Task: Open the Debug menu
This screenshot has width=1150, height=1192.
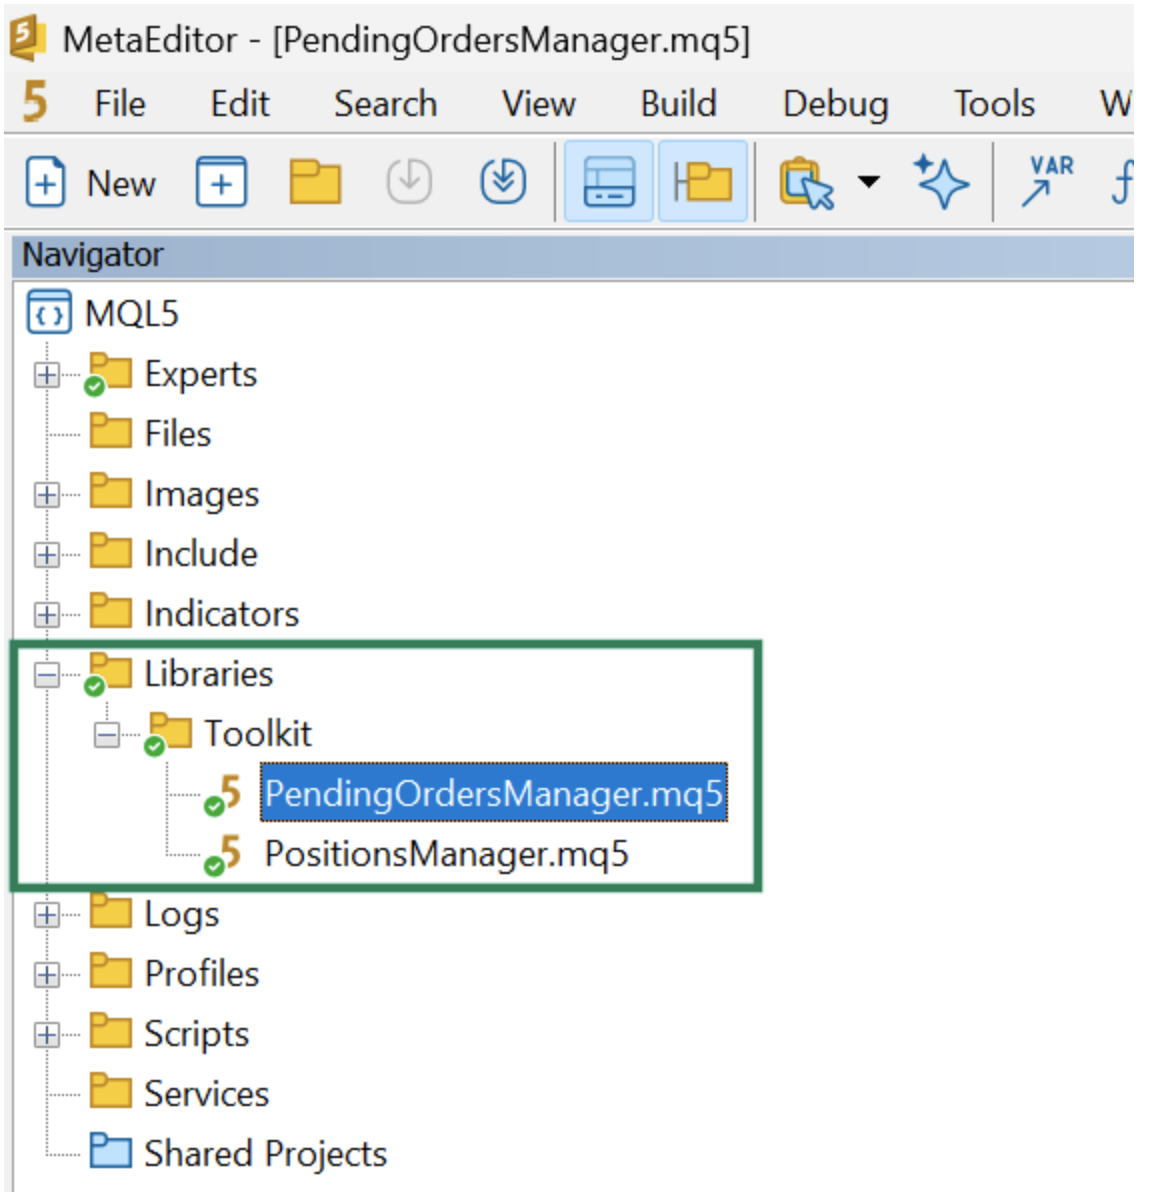Action: (x=835, y=104)
